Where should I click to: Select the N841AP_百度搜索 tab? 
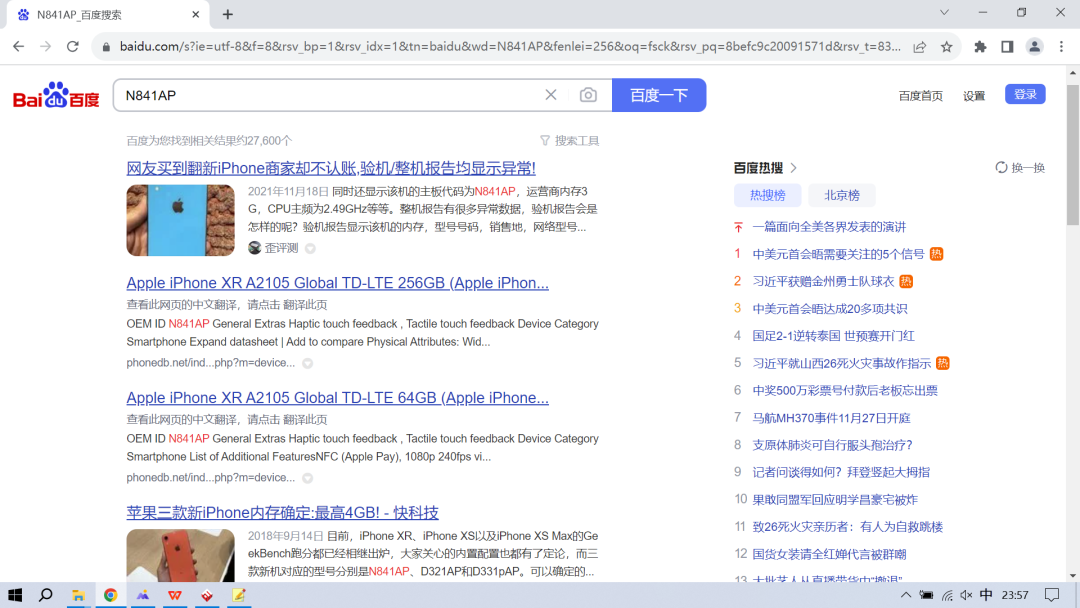click(x=107, y=14)
